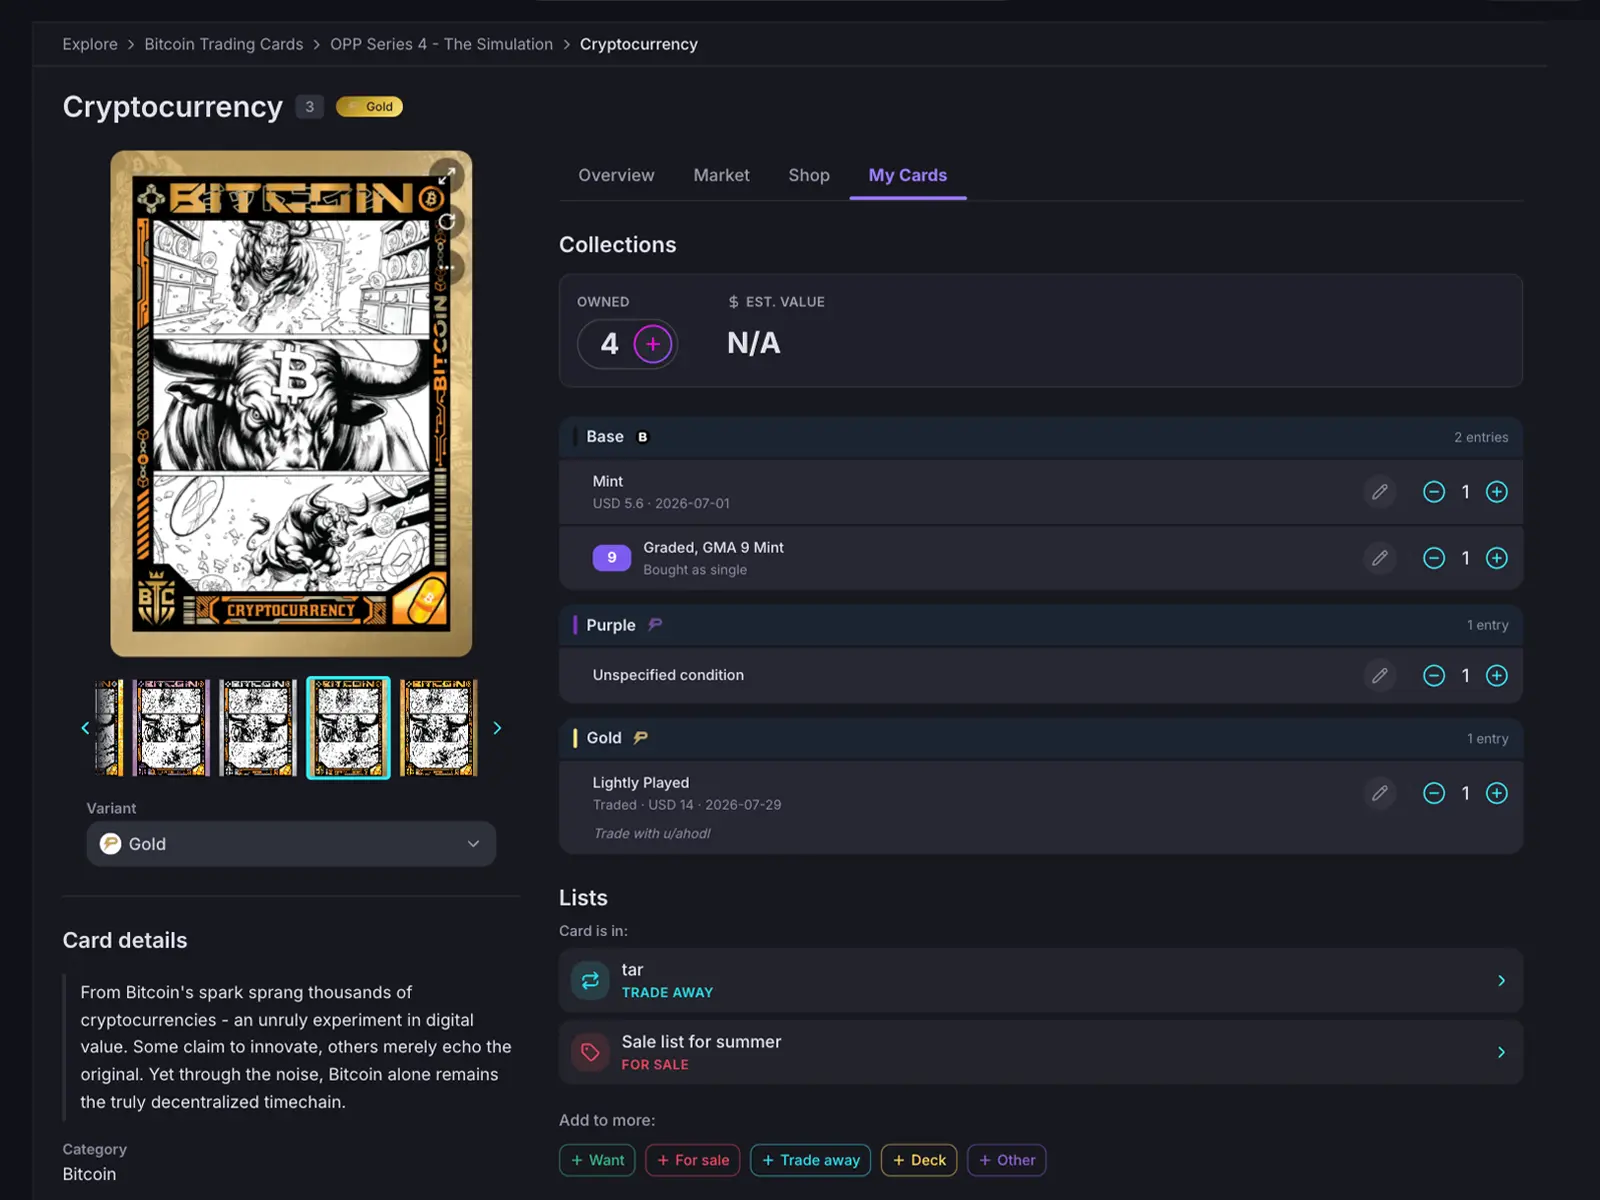Add card to For sale list
Image resolution: width=1600 pixels, height=1200 pixels.
coord(693,1160)
